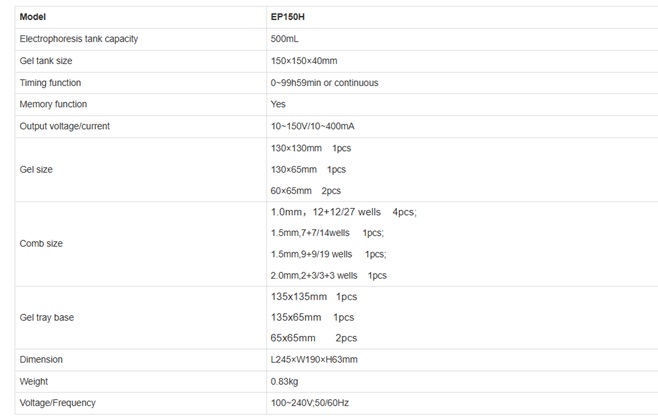Click the L245×W190×H63mm dimension value
Viewport: 658px width, 420px height.
(x=314, y=360)
